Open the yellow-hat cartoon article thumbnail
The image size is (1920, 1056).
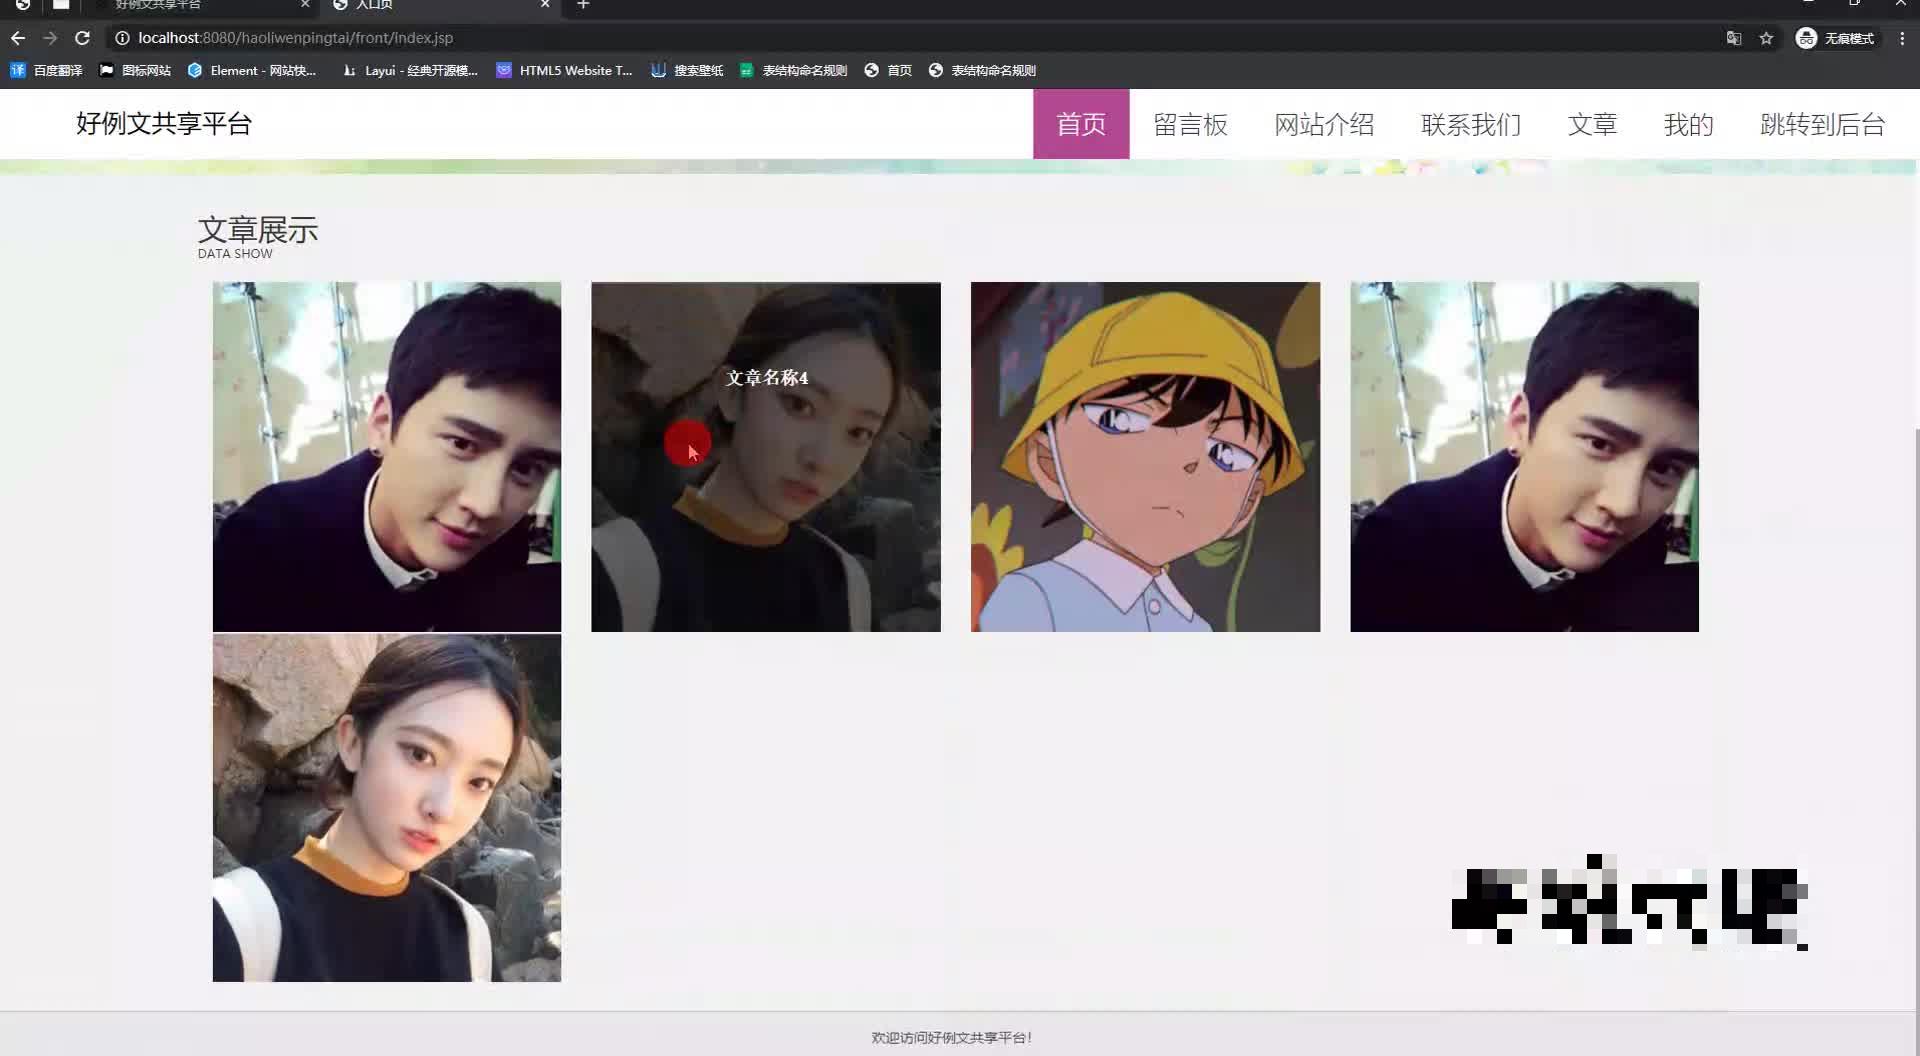click(1145, 457)
